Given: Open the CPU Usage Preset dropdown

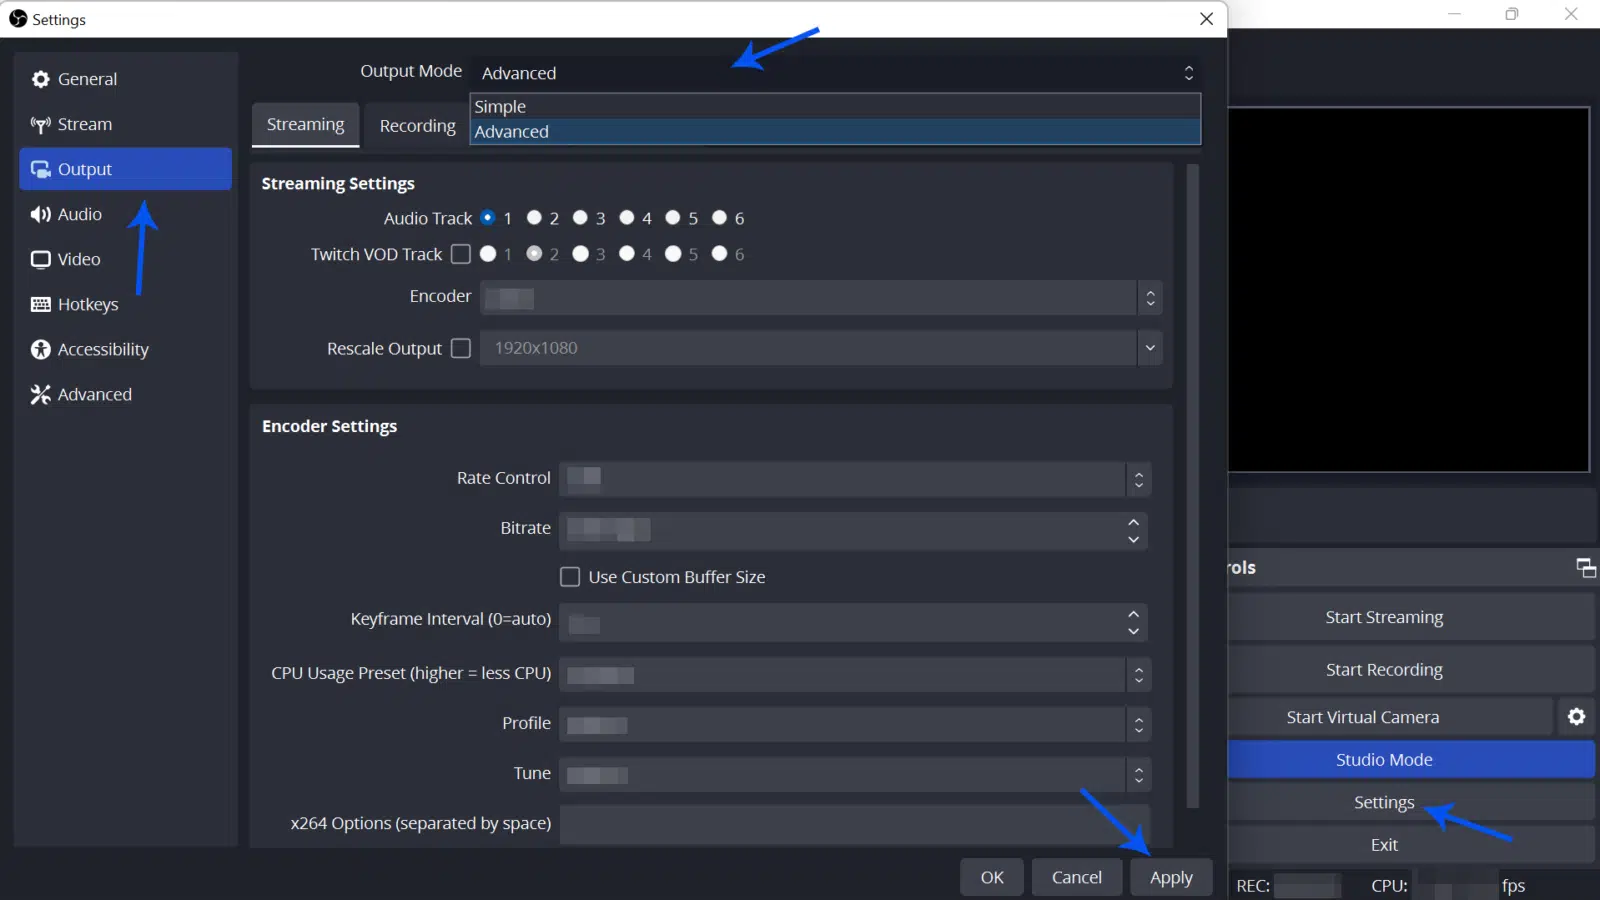Looking at the screenshot, I should point(1138,675).
